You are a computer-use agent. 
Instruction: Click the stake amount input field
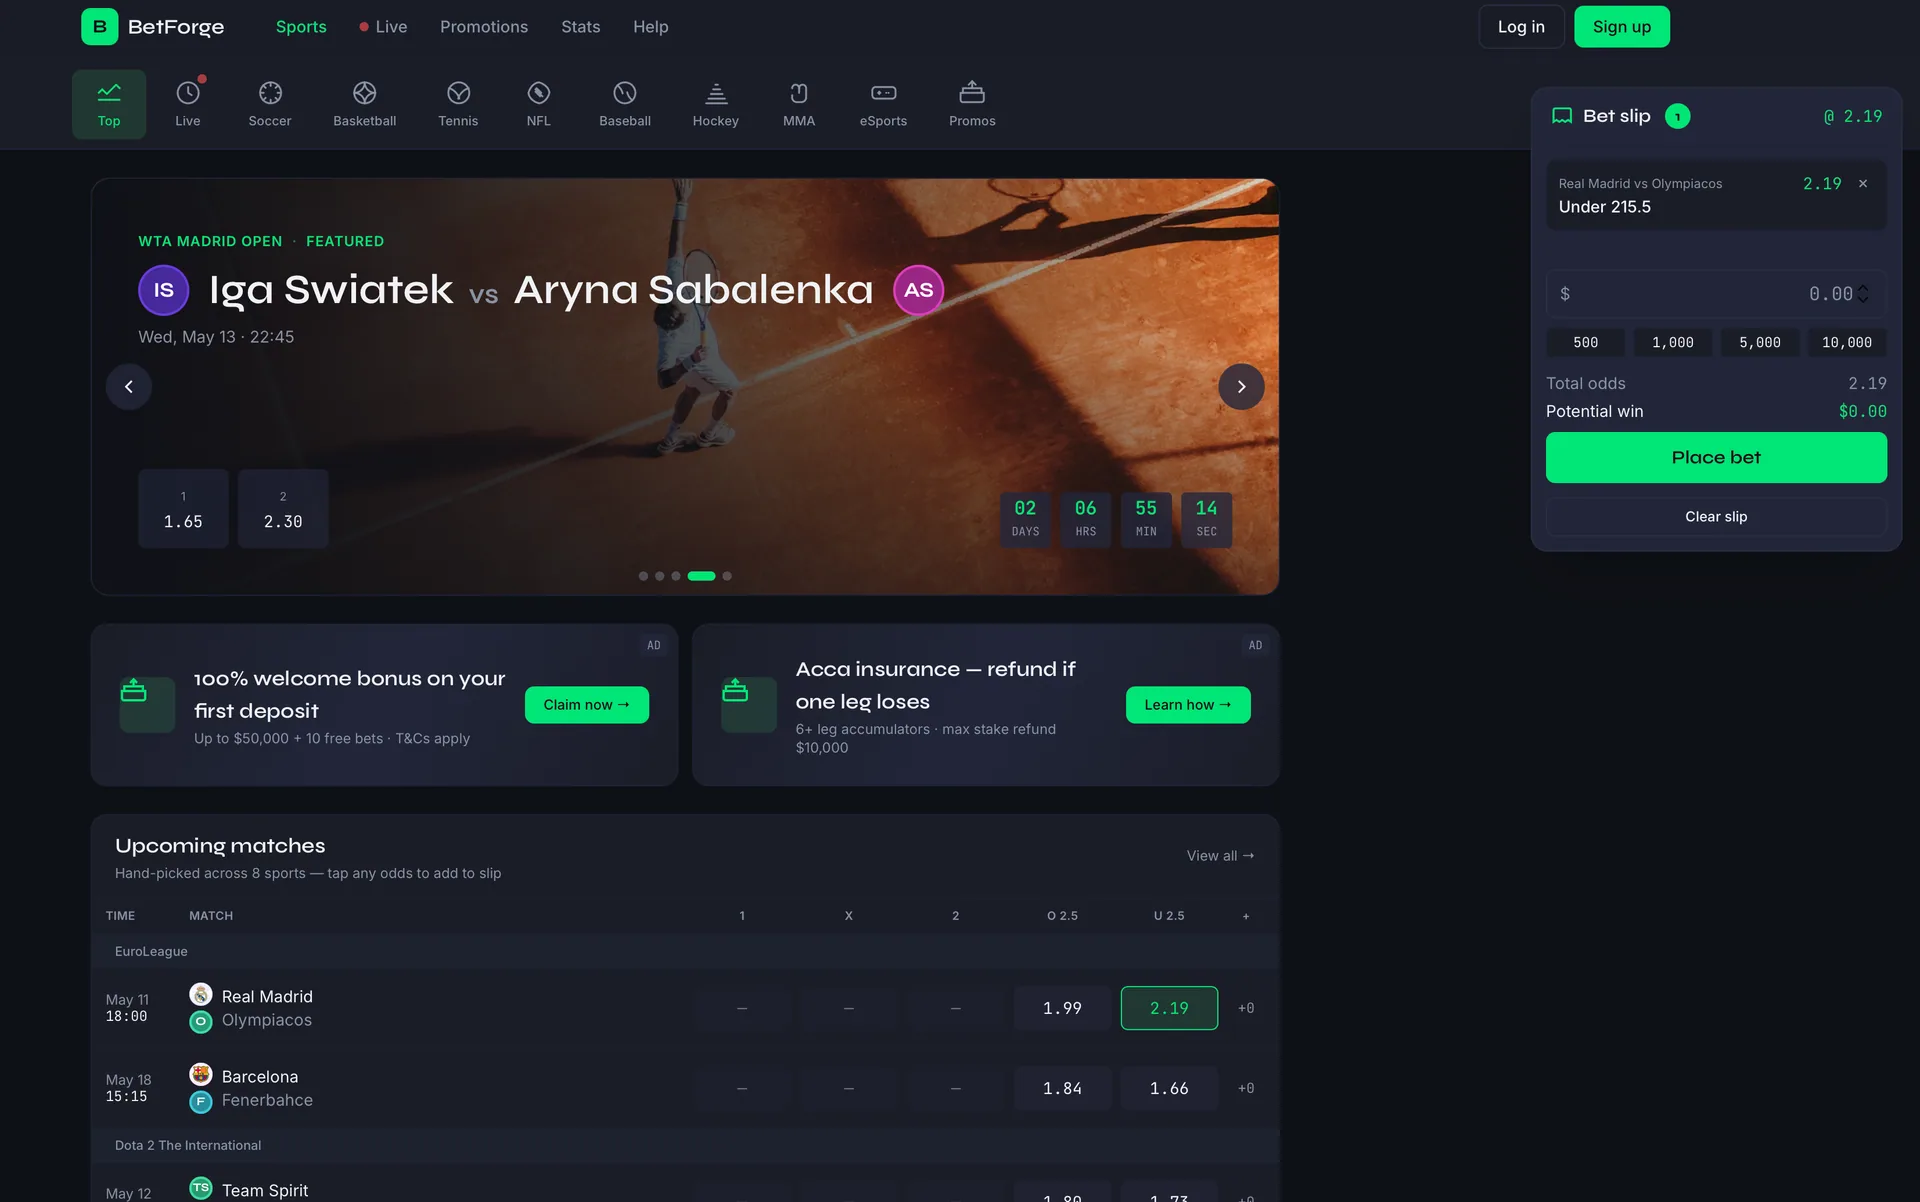click(1716, 294)
